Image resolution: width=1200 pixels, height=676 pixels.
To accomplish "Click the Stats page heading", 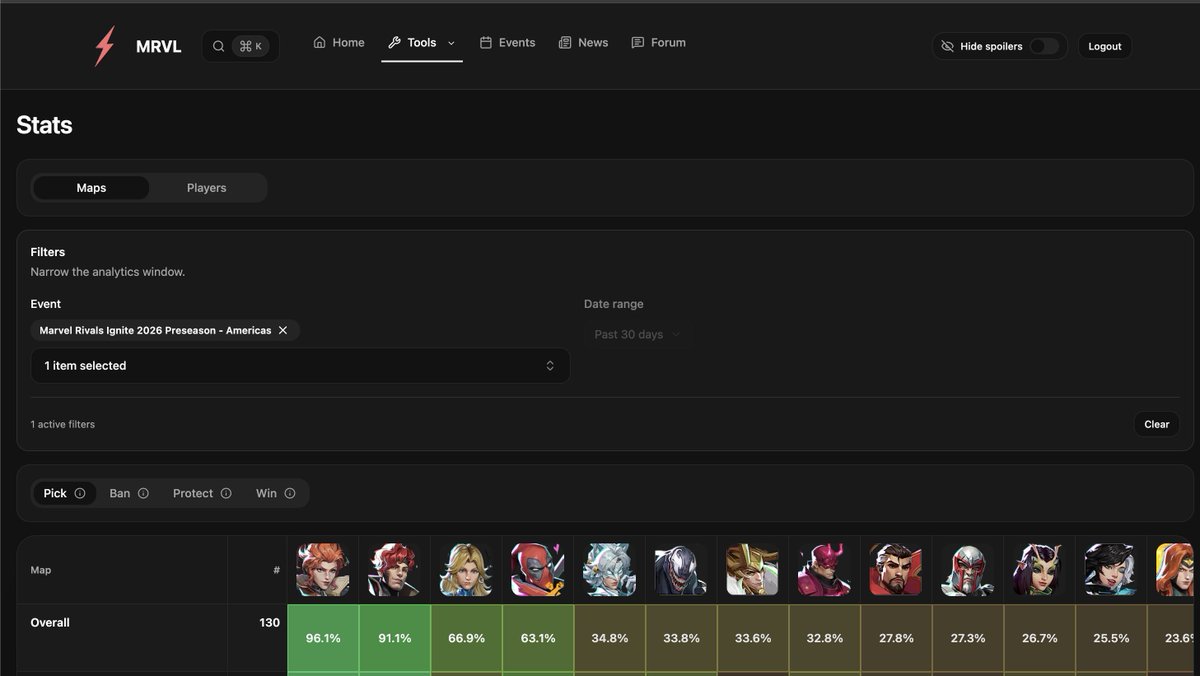I will [44, 125].
